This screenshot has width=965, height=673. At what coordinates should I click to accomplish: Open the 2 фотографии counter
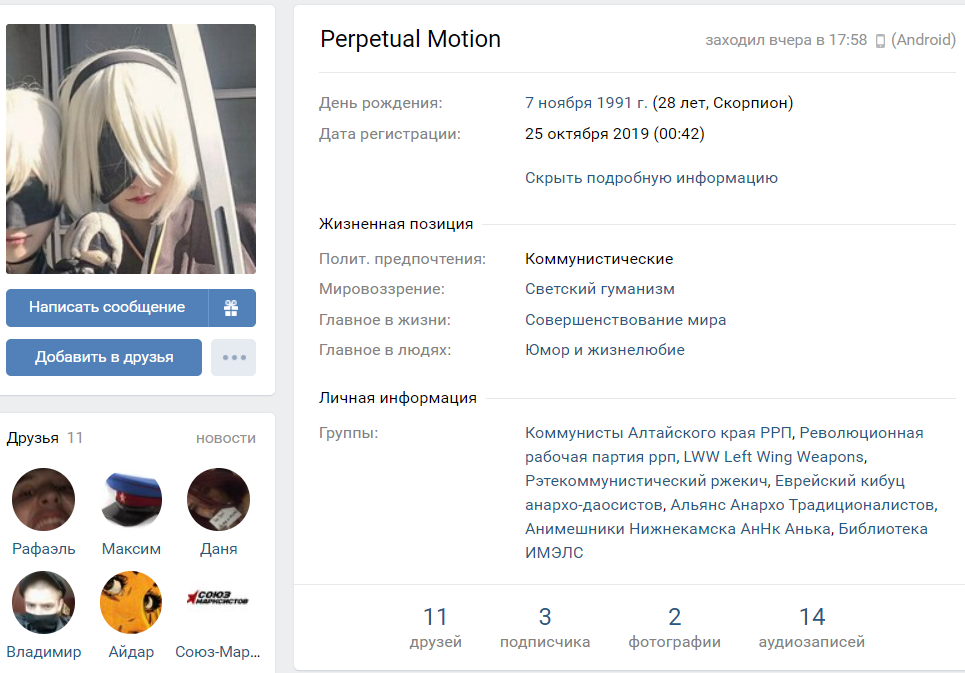pyautogui.click(x=675, y=627)
